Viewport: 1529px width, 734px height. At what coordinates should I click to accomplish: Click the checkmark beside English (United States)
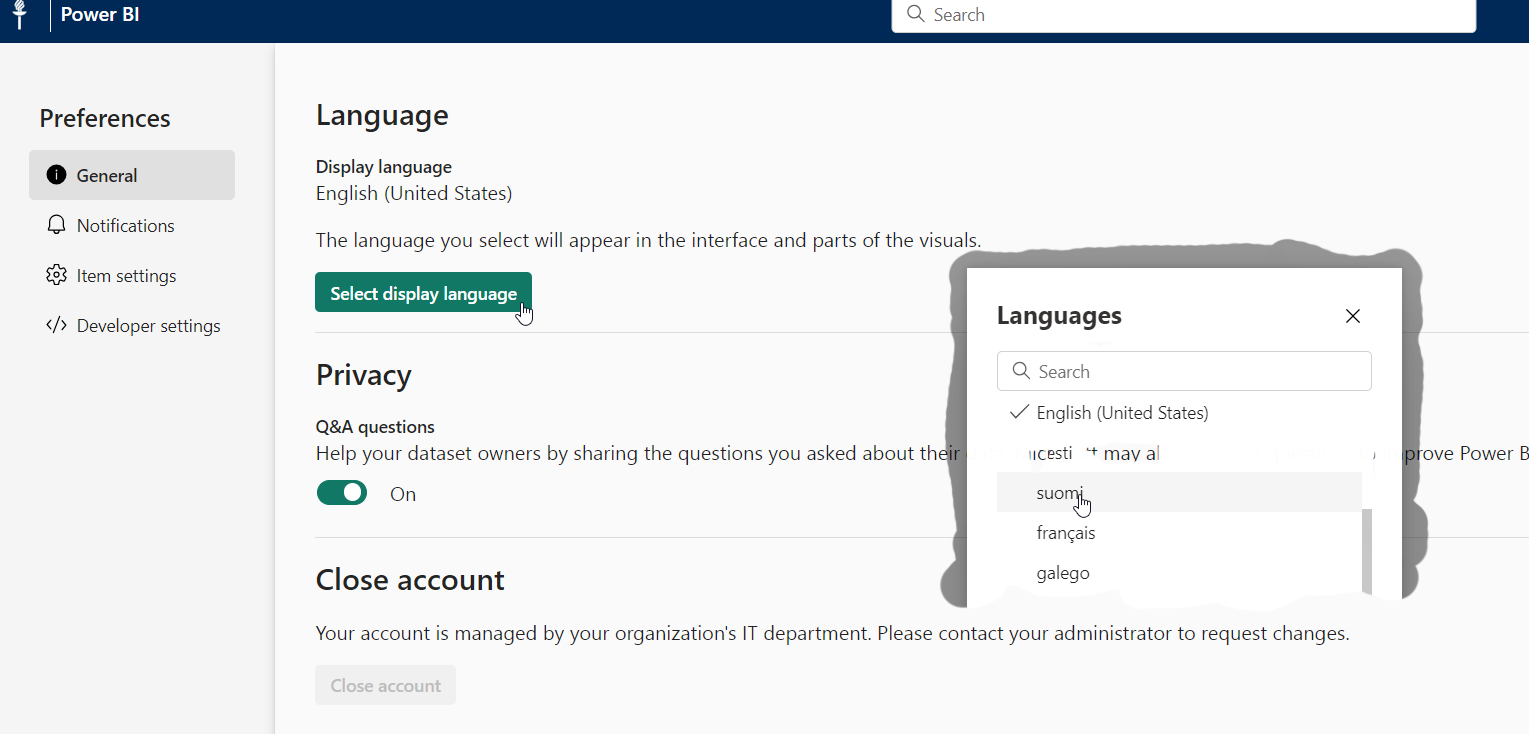point(1019,412)
